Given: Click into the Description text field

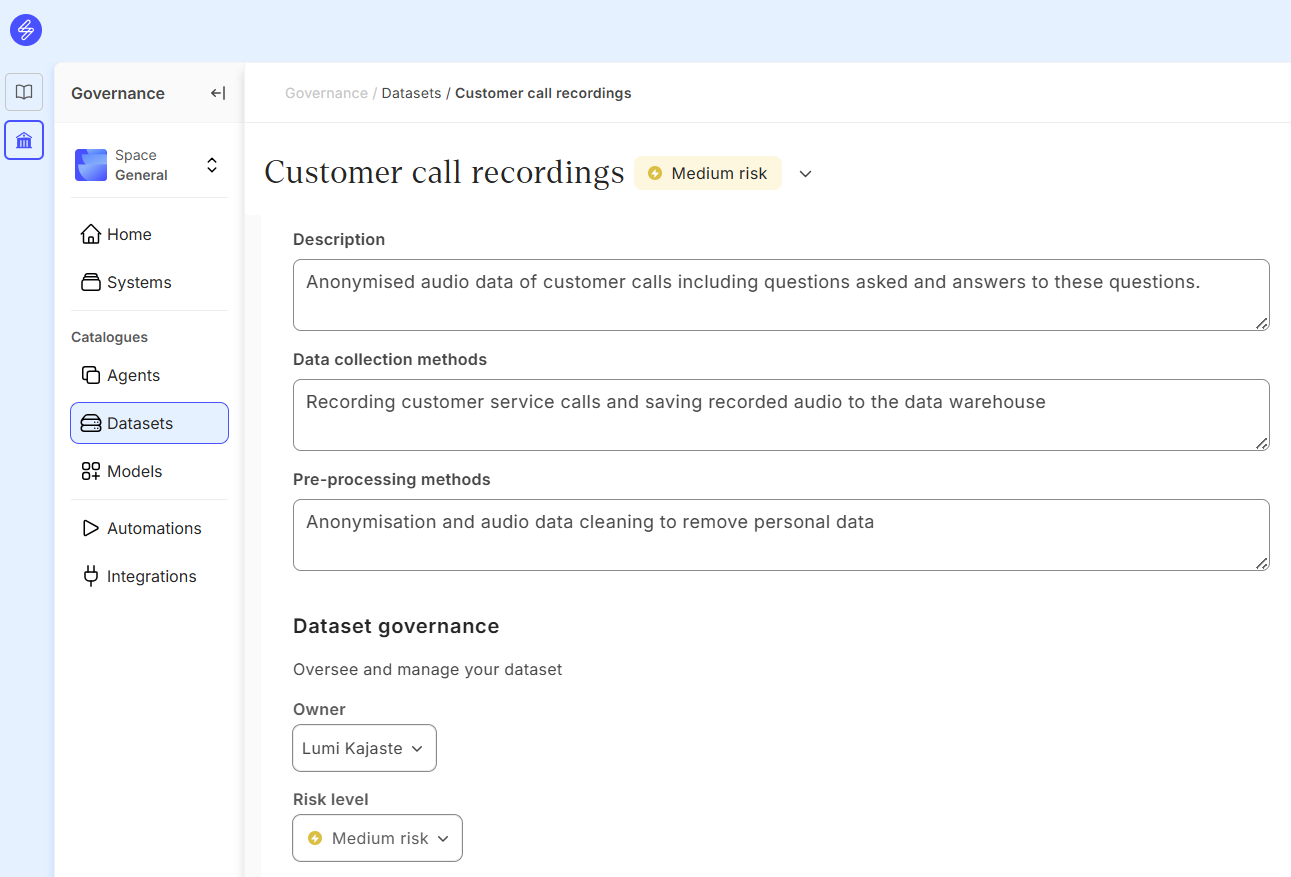Looking at the screenshot, I should pos(780,294).
